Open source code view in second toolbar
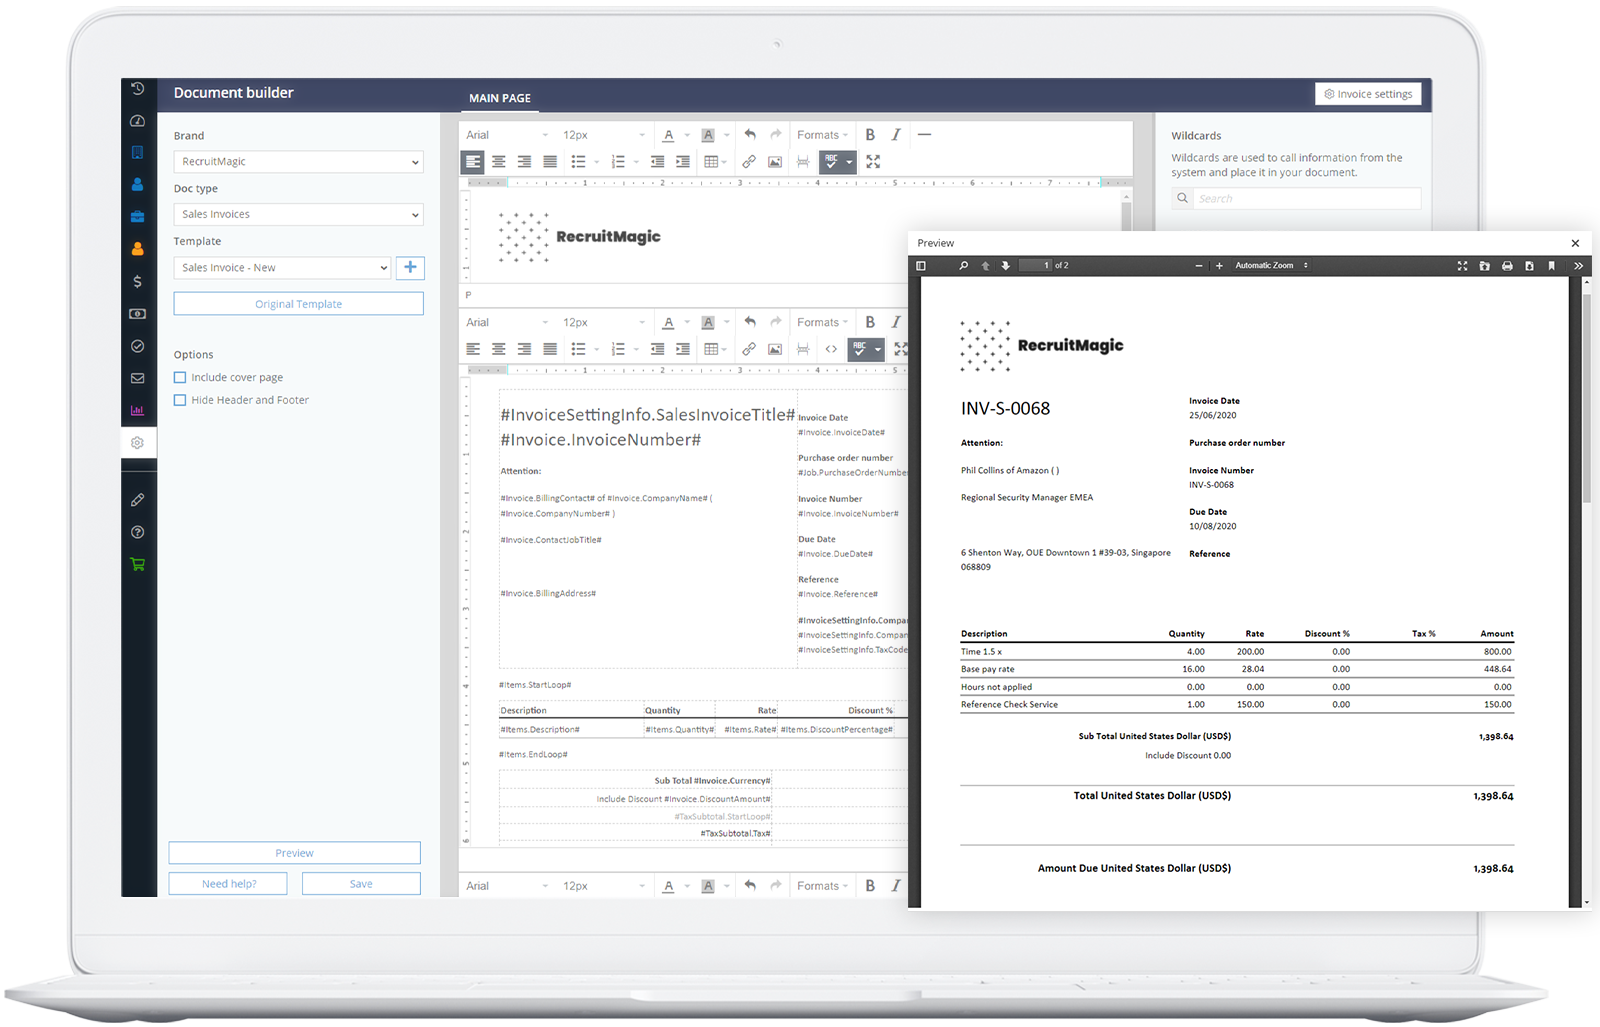 point(831,349)
